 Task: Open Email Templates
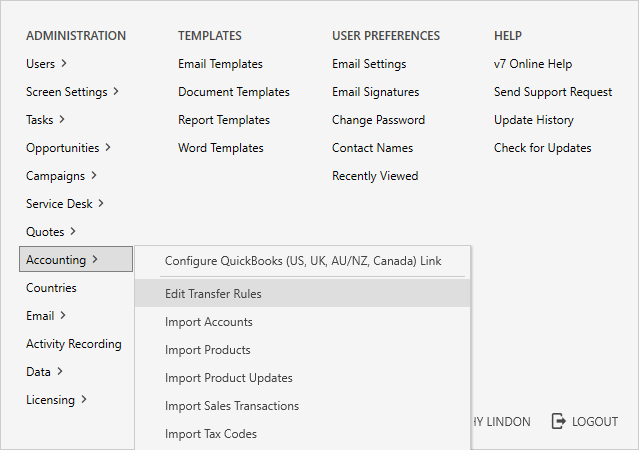click(220, 64)
